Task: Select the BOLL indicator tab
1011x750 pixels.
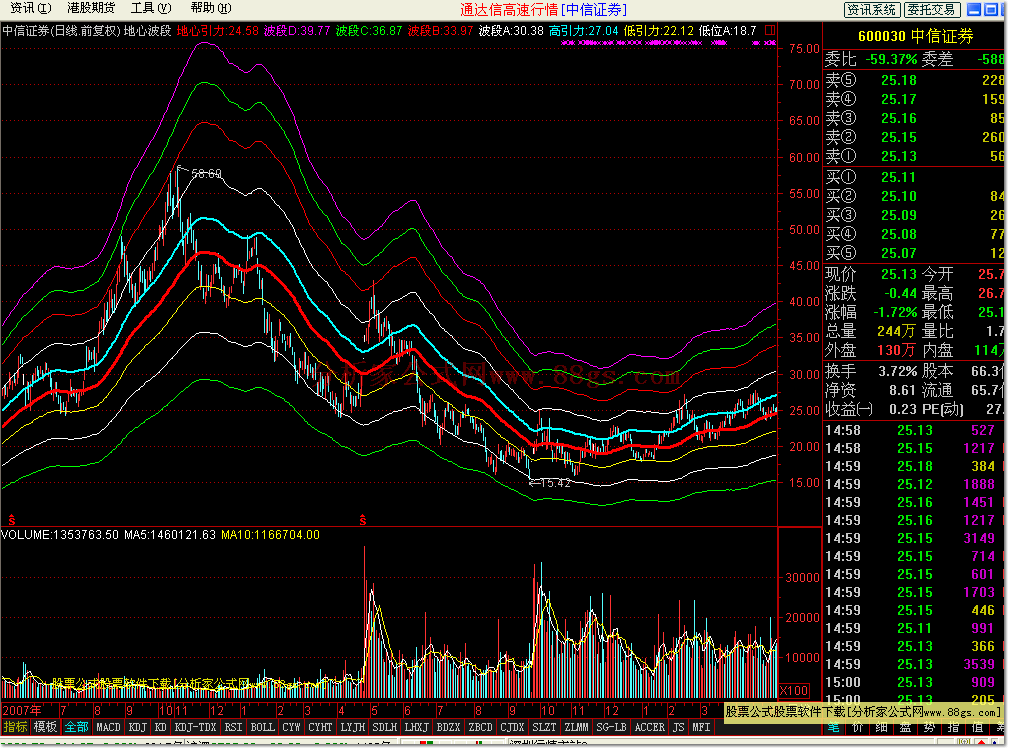Action: (262, 727)
